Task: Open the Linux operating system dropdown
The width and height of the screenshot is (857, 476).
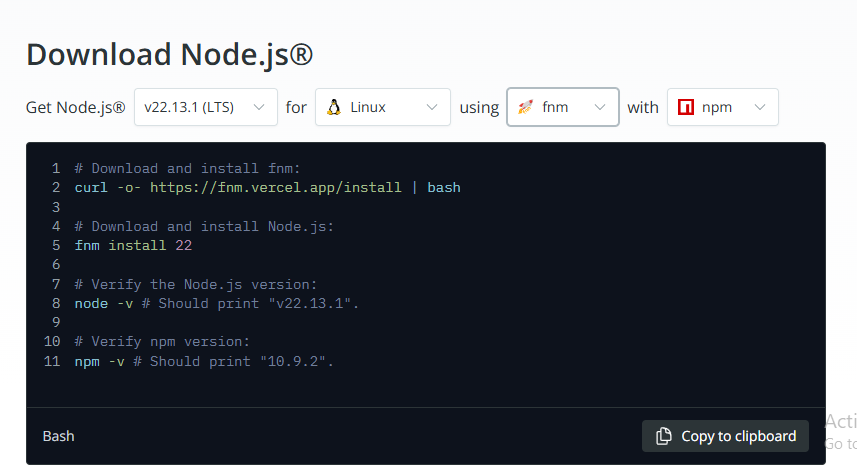Action: click(383, 107)
